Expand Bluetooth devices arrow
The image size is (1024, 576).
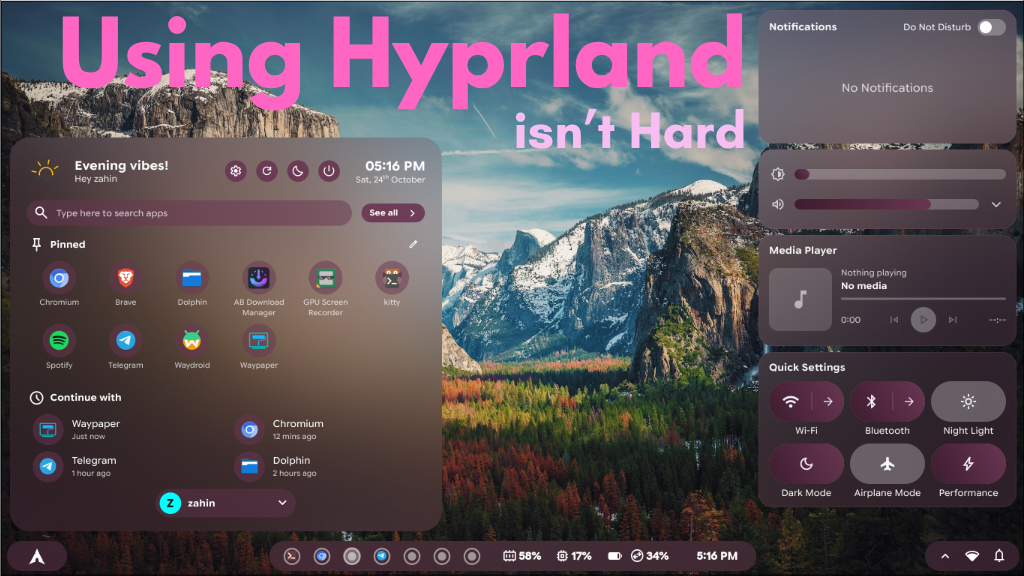(909, 402)
